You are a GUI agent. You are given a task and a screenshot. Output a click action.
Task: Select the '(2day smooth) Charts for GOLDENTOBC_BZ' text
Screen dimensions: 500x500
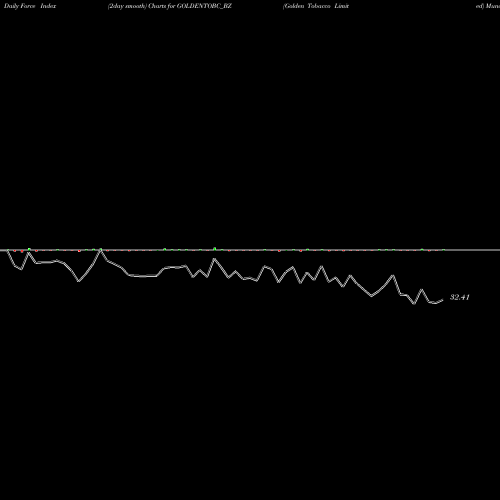tap(170, 6)
